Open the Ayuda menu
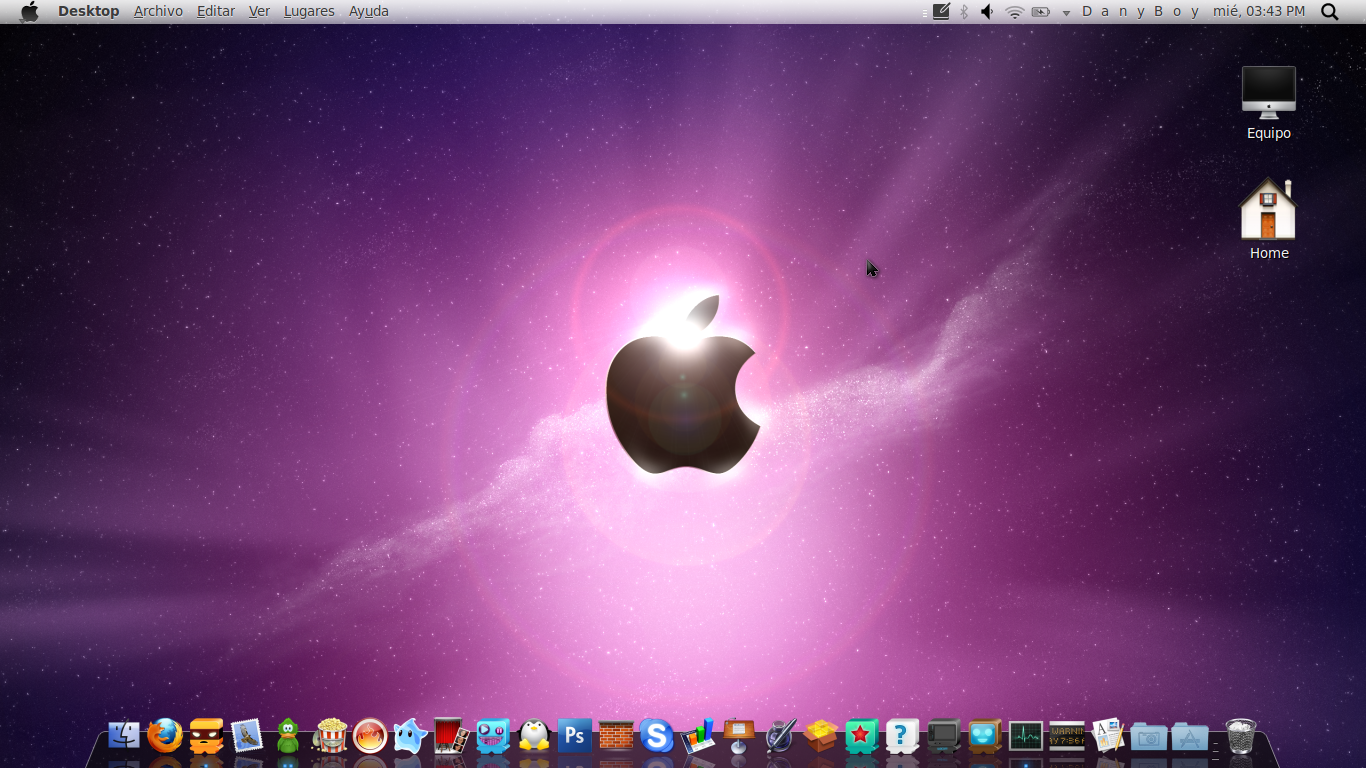Viewport: 1366px width, 768px height. 369,11
